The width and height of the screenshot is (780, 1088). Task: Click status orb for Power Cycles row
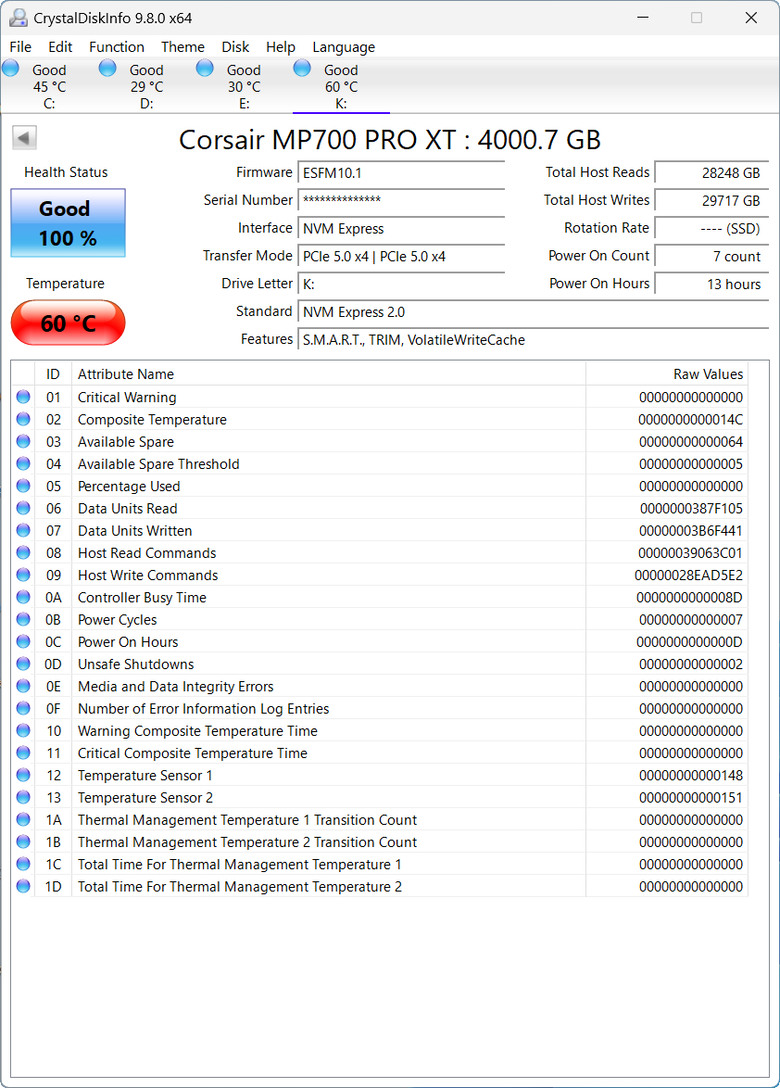[x=24, y=619]
